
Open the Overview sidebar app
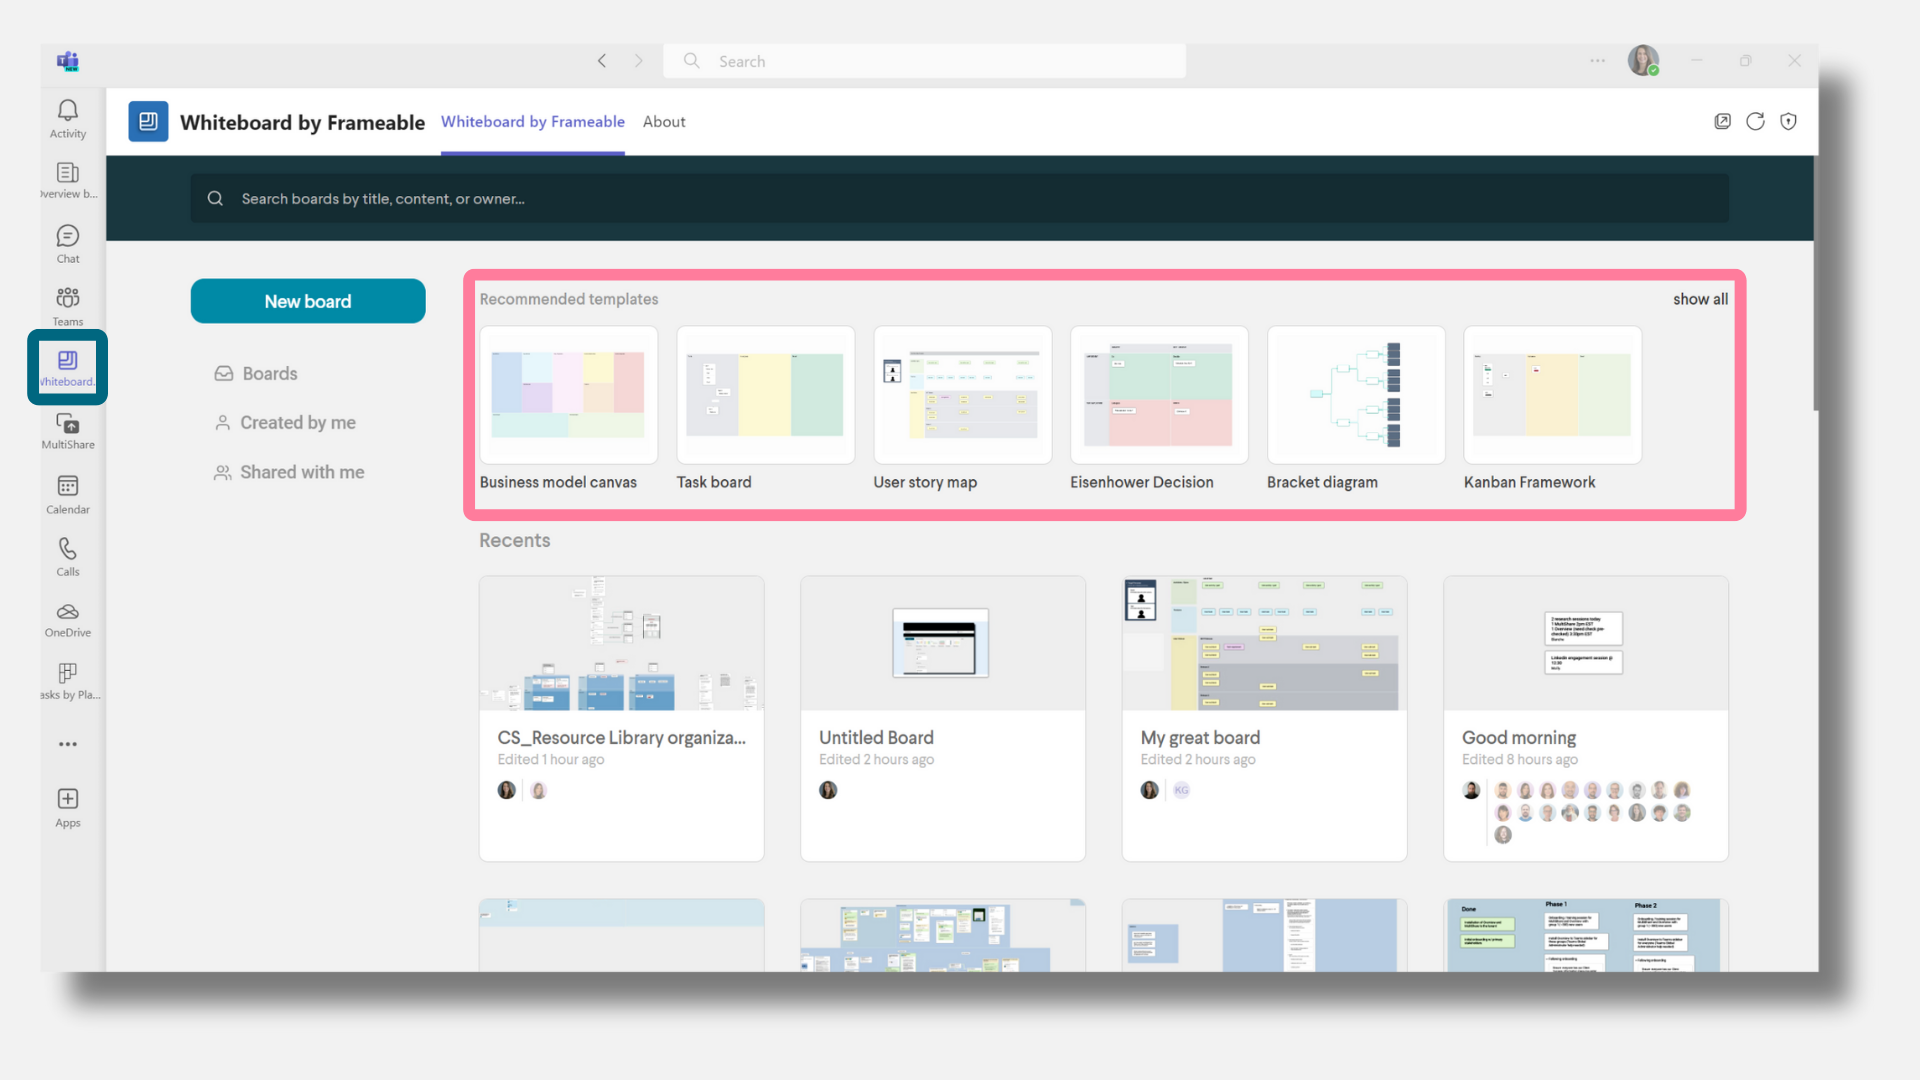coord(68,180)
